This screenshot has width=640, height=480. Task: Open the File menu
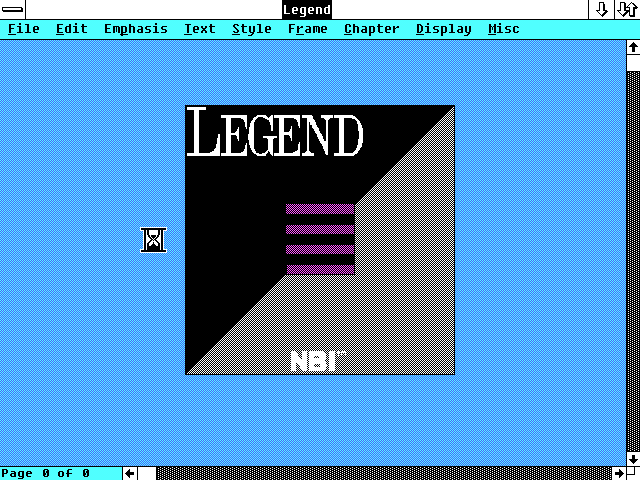point(24,29)
